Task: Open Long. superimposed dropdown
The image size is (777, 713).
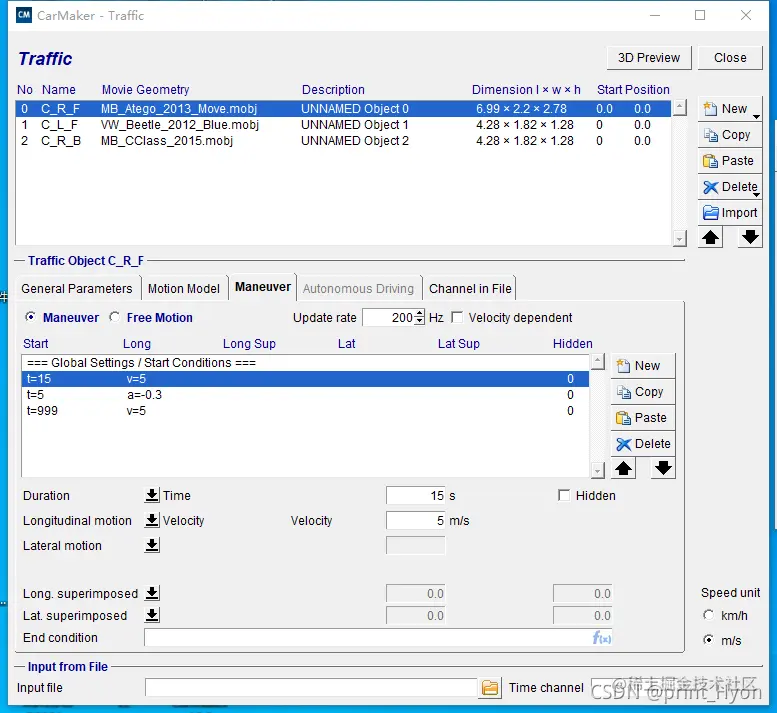Action: tap(152, 593)
